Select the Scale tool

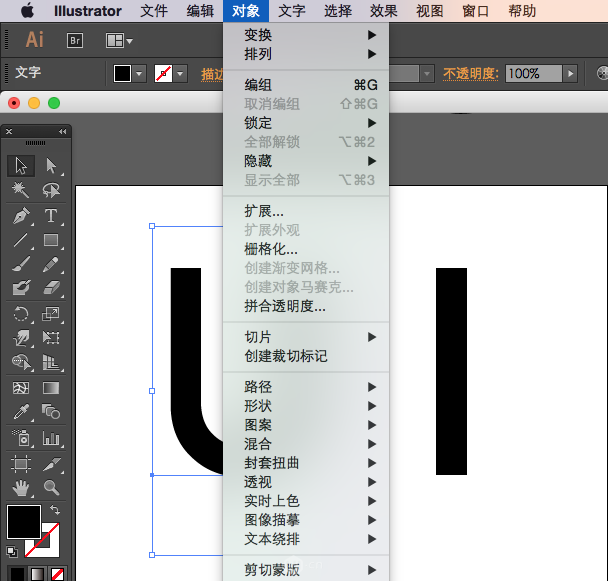[51, 314]
